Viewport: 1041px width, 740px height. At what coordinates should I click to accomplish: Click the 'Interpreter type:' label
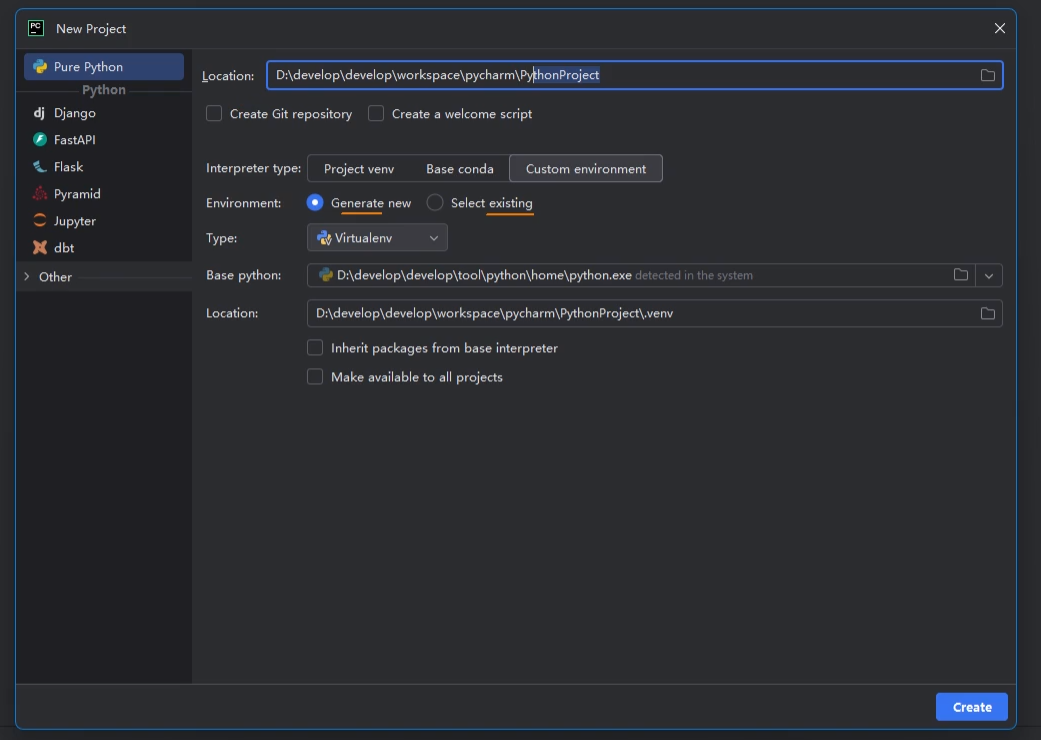tap(254, 168)
